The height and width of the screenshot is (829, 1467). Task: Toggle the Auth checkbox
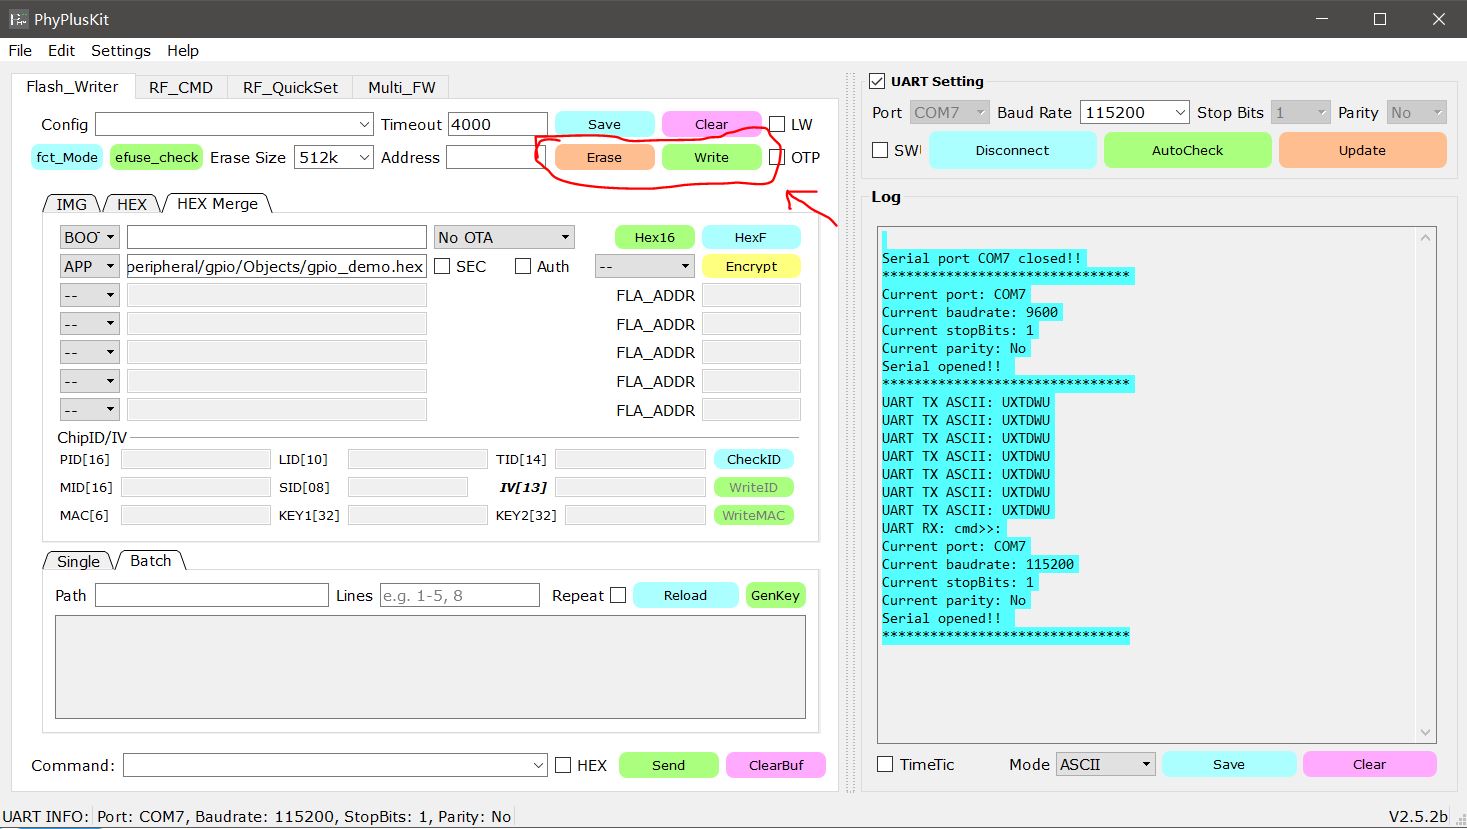(x=523, y=266)
